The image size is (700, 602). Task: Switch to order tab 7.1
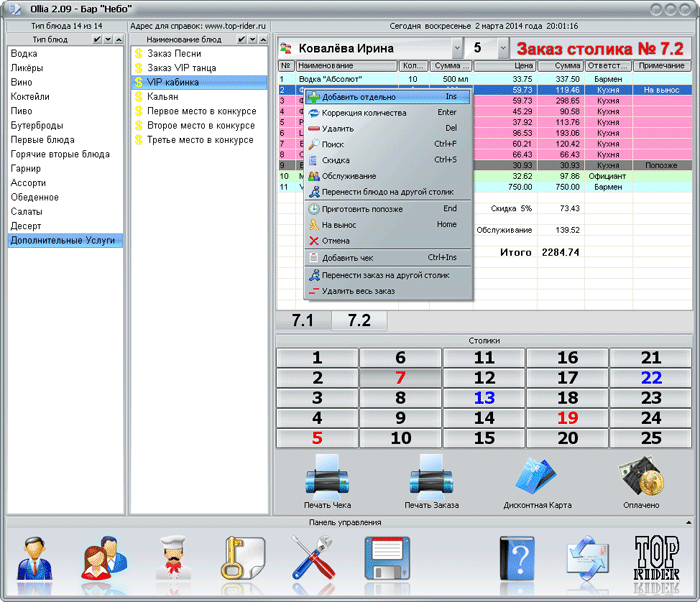pos(302,321)
